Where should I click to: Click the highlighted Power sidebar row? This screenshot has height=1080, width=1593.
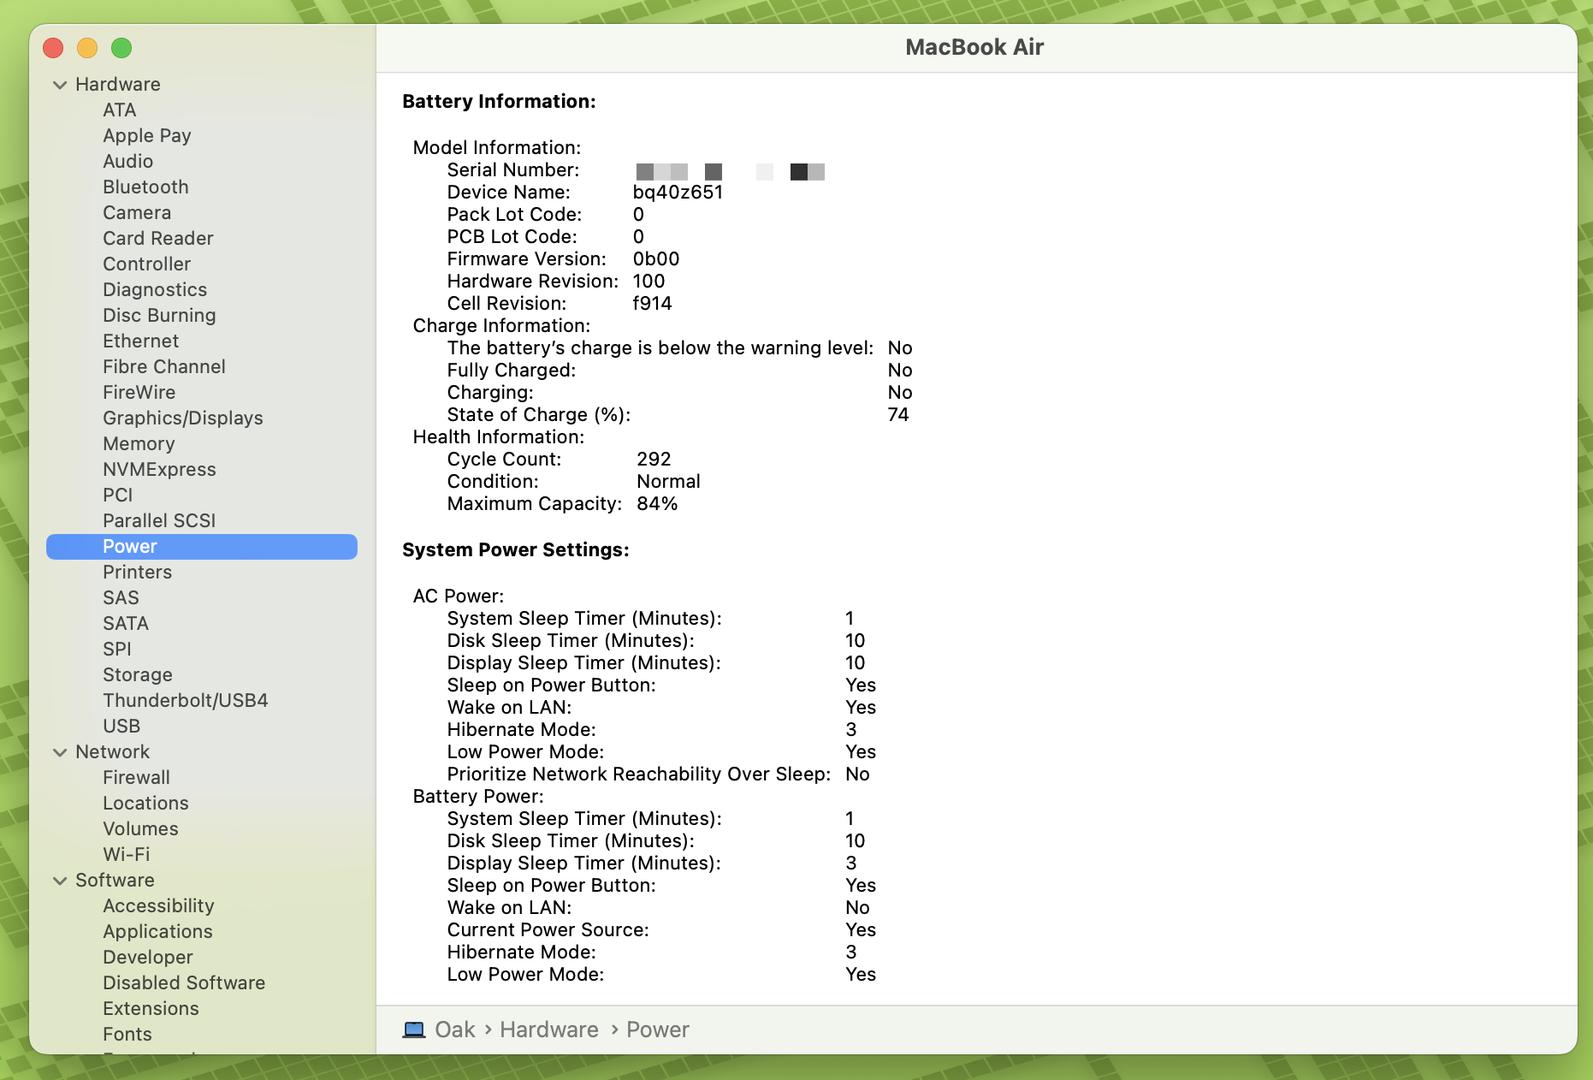click(x=201, y=546)
